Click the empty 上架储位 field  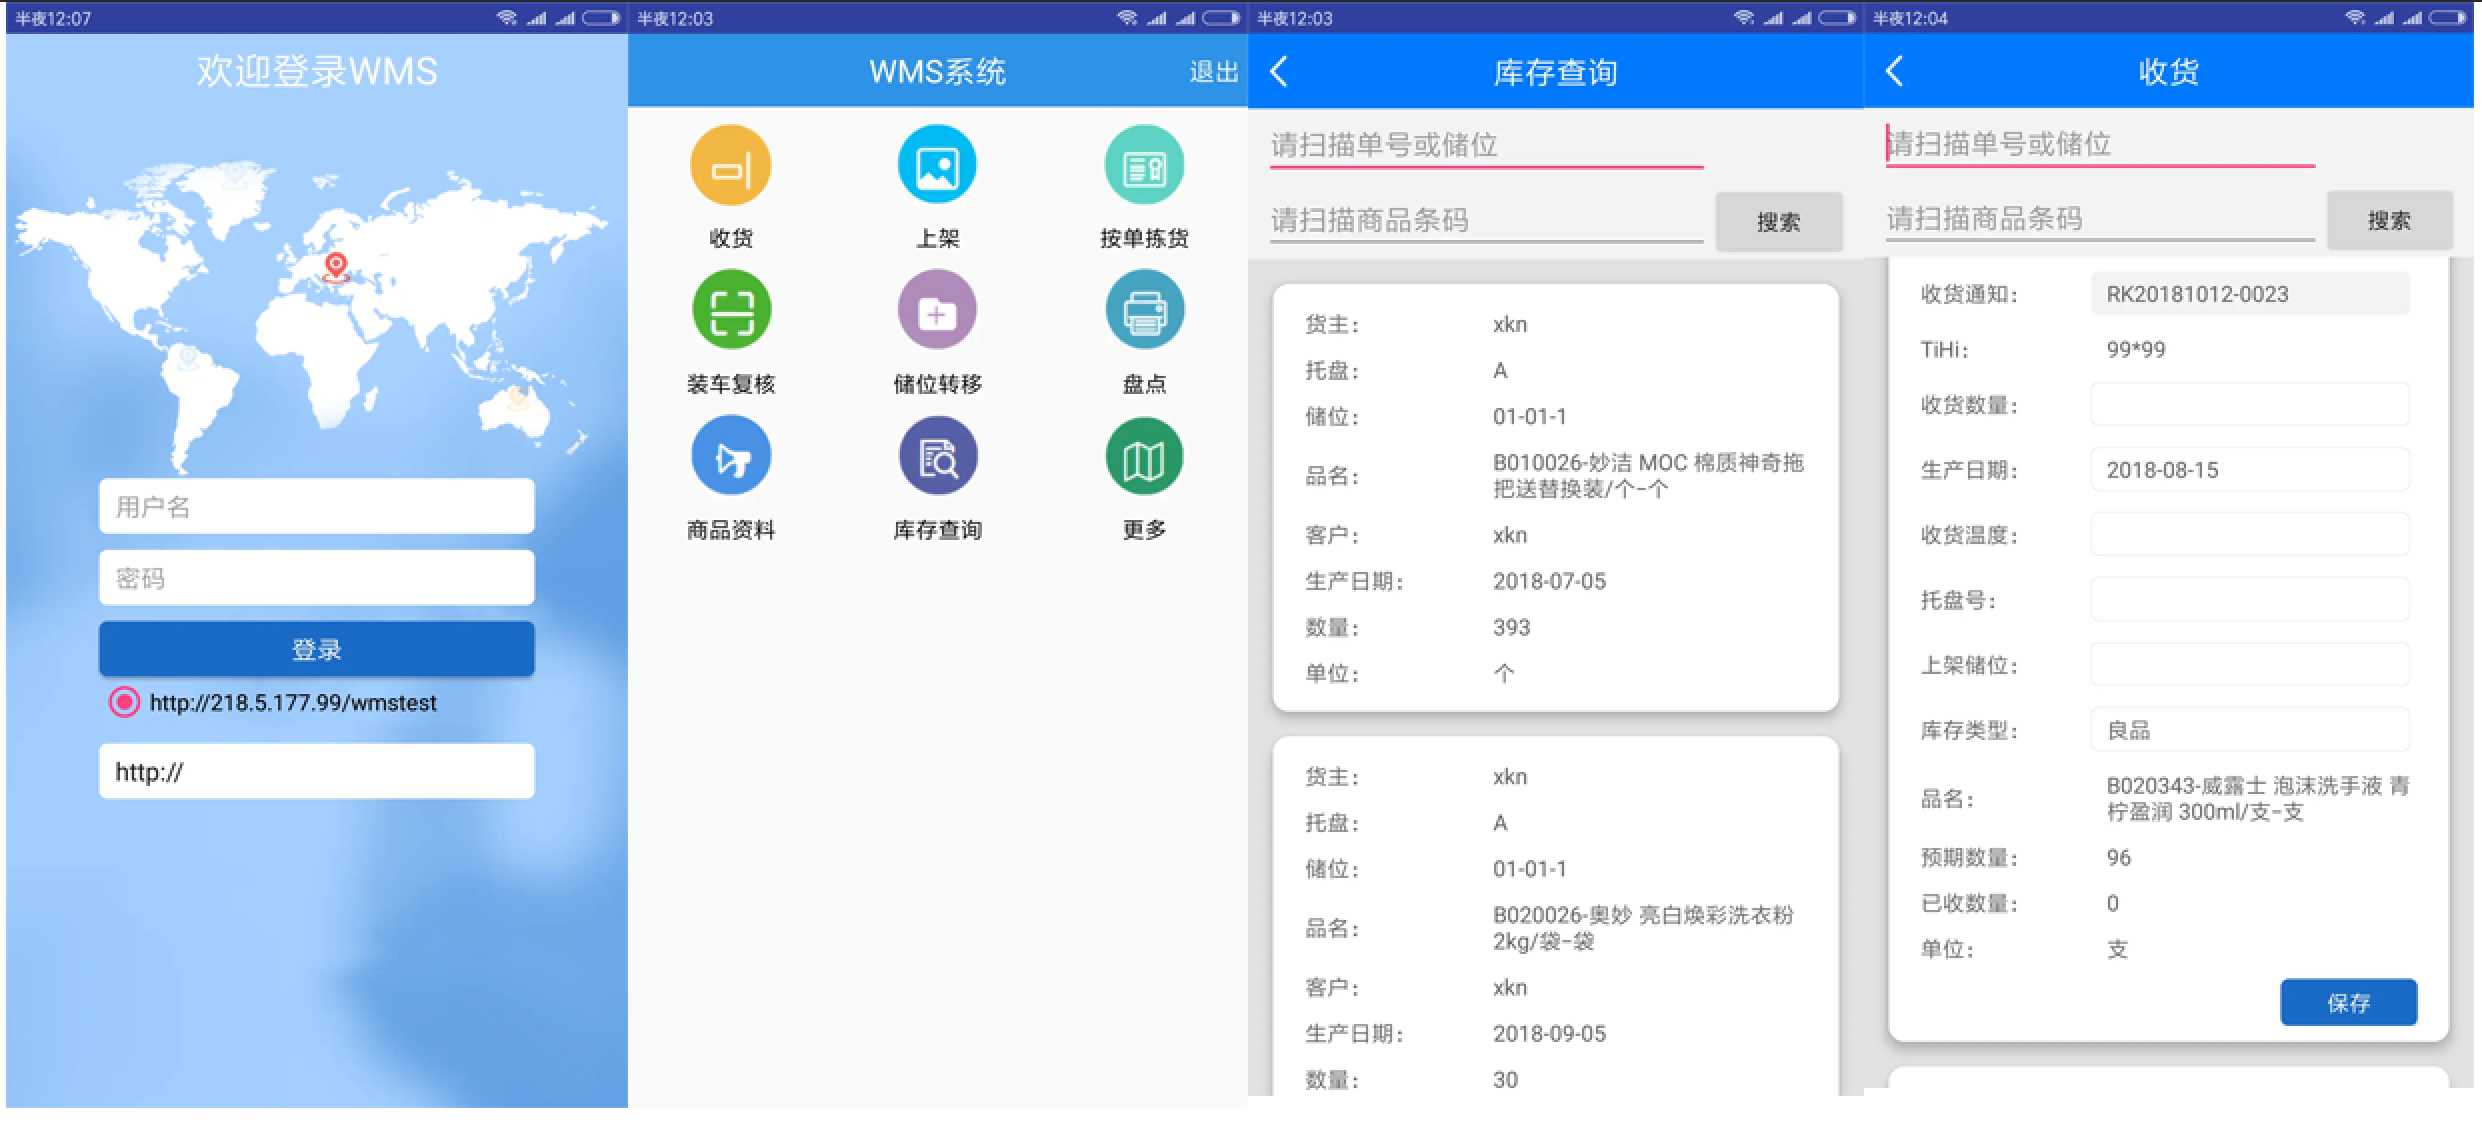pos(2250,665)
